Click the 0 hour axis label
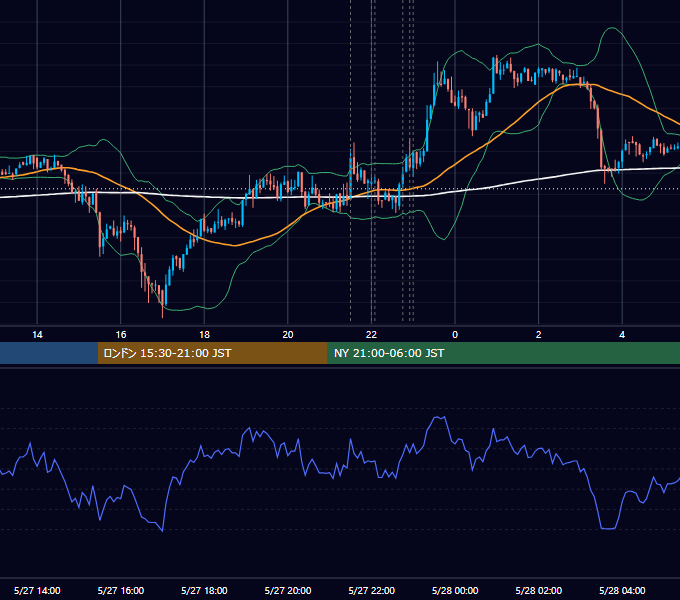Screen dimensions: 680x600 pos(455,335)
